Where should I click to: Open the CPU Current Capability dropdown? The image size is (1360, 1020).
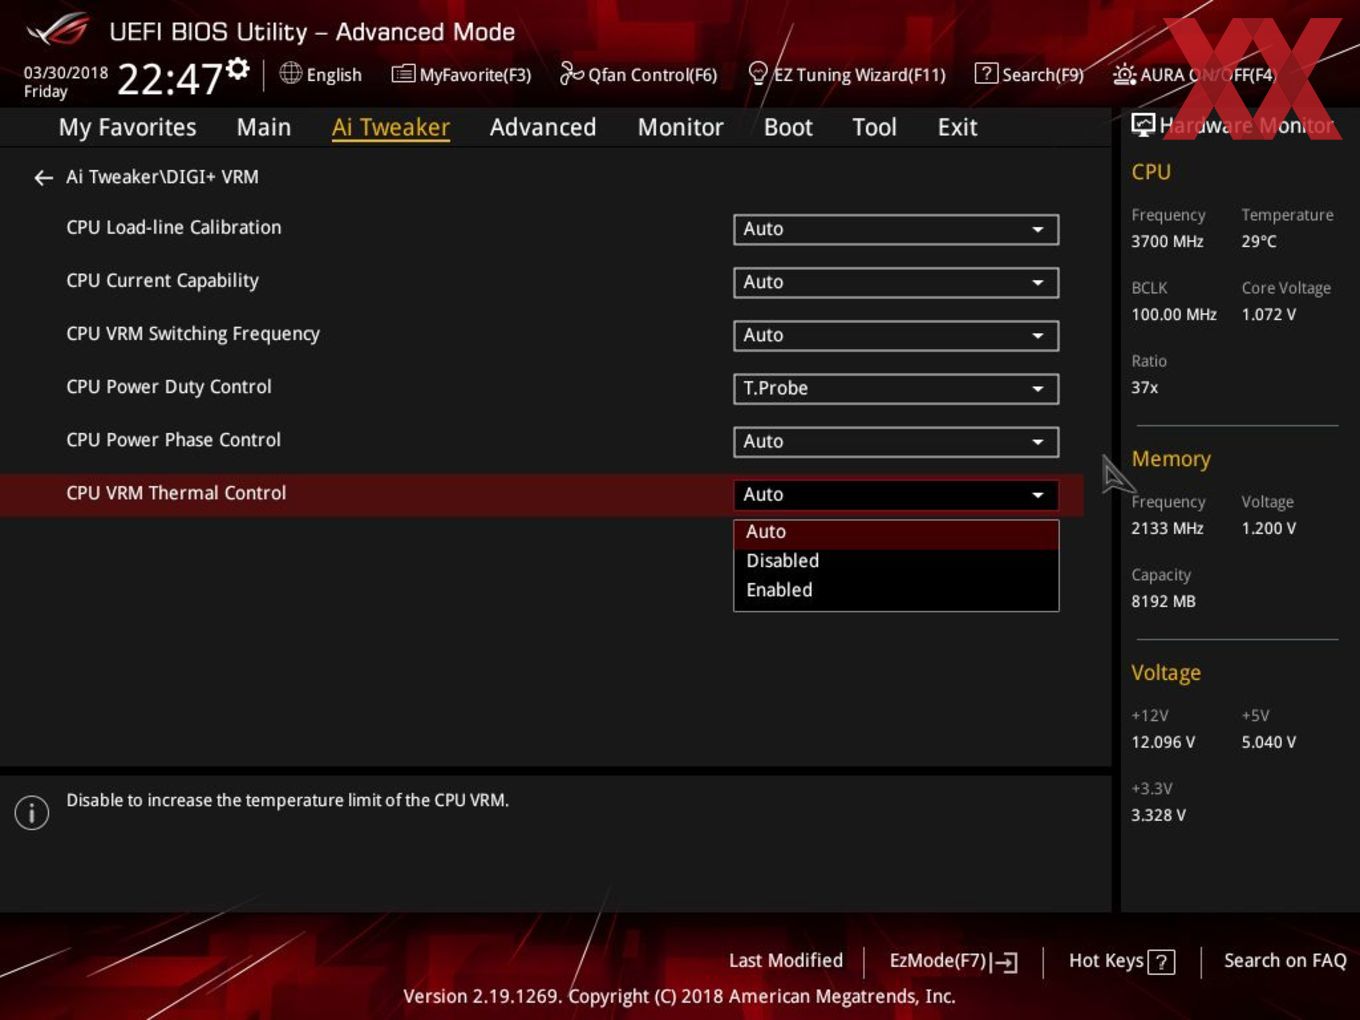[896, 282]
